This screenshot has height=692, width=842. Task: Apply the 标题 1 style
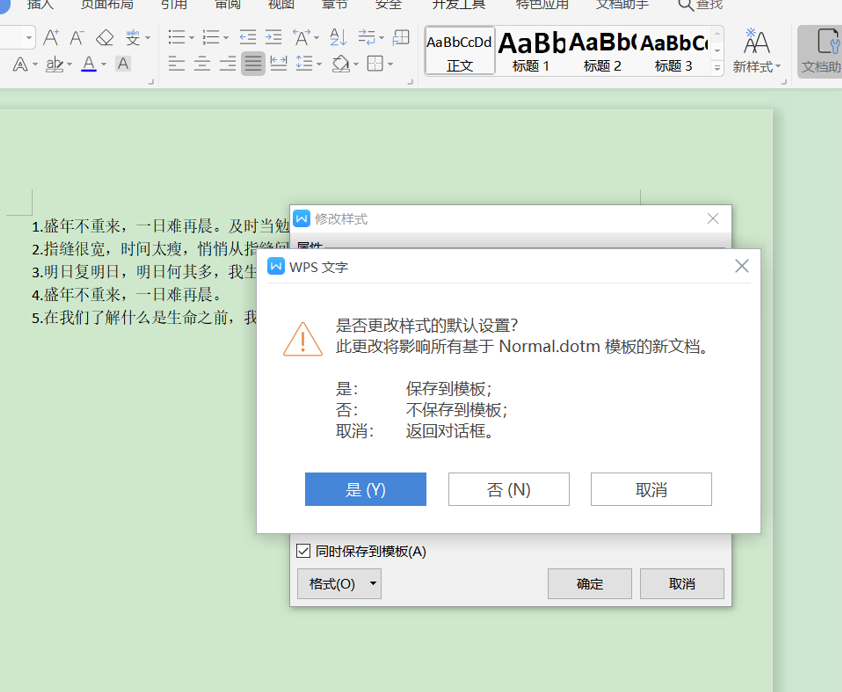pyautogui.click(x=531, y=51)
